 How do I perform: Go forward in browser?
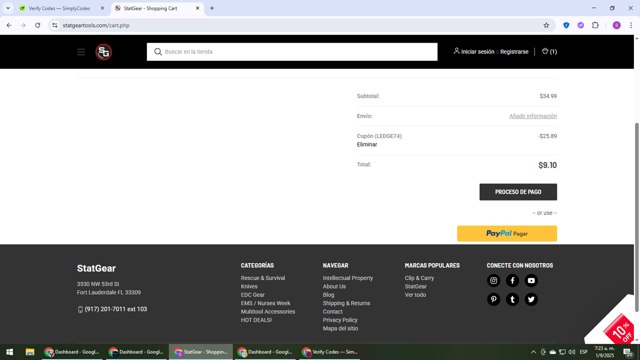click(23, 25)
